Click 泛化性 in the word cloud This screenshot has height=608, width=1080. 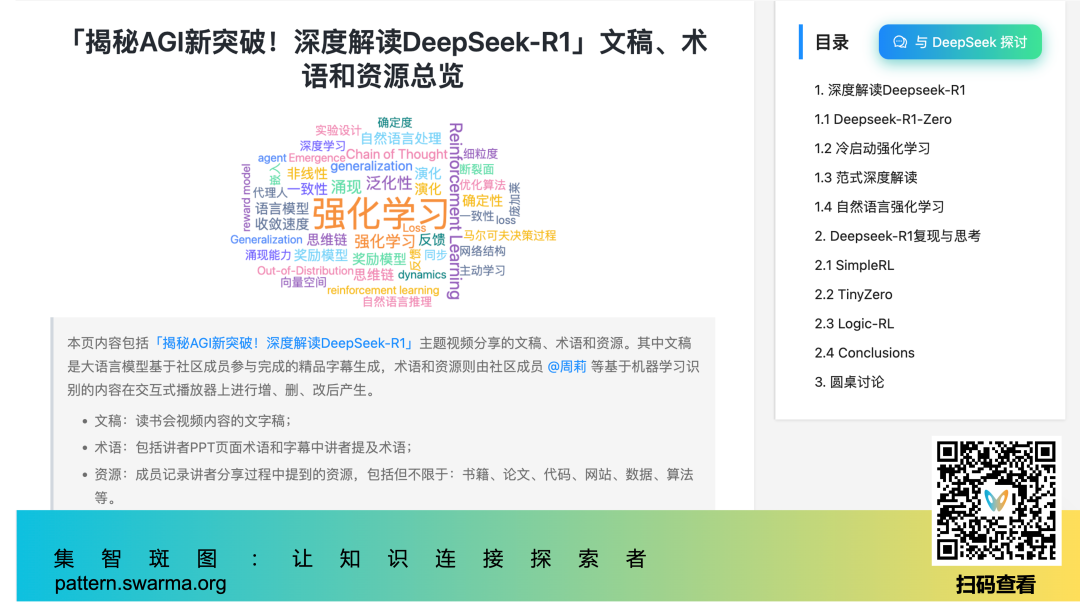(x=388, y=183)
